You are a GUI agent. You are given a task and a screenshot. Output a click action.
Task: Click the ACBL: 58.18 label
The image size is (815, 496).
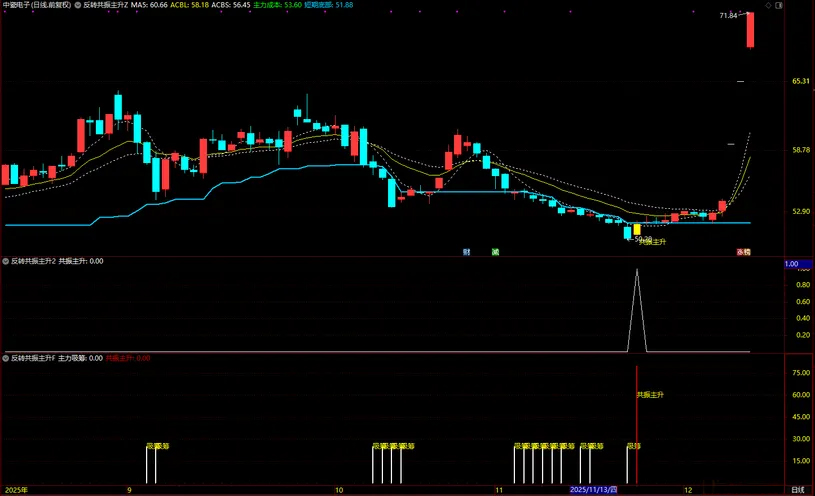click(x=189, y=5)
